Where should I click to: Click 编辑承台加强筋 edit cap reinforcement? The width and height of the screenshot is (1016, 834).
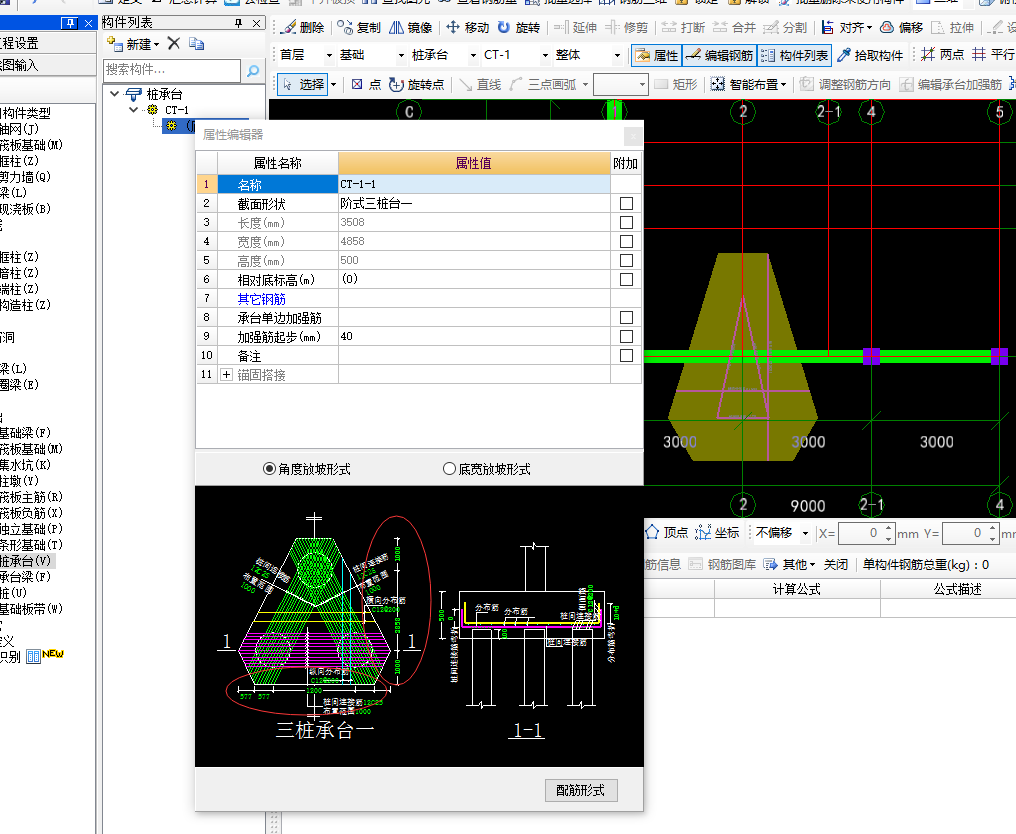point(951,84)
